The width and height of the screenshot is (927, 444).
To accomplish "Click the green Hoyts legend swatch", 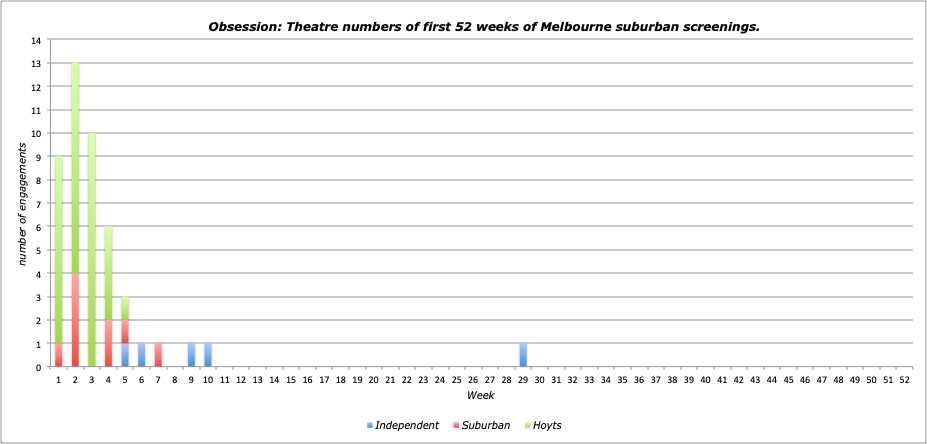I will [526, 426].
